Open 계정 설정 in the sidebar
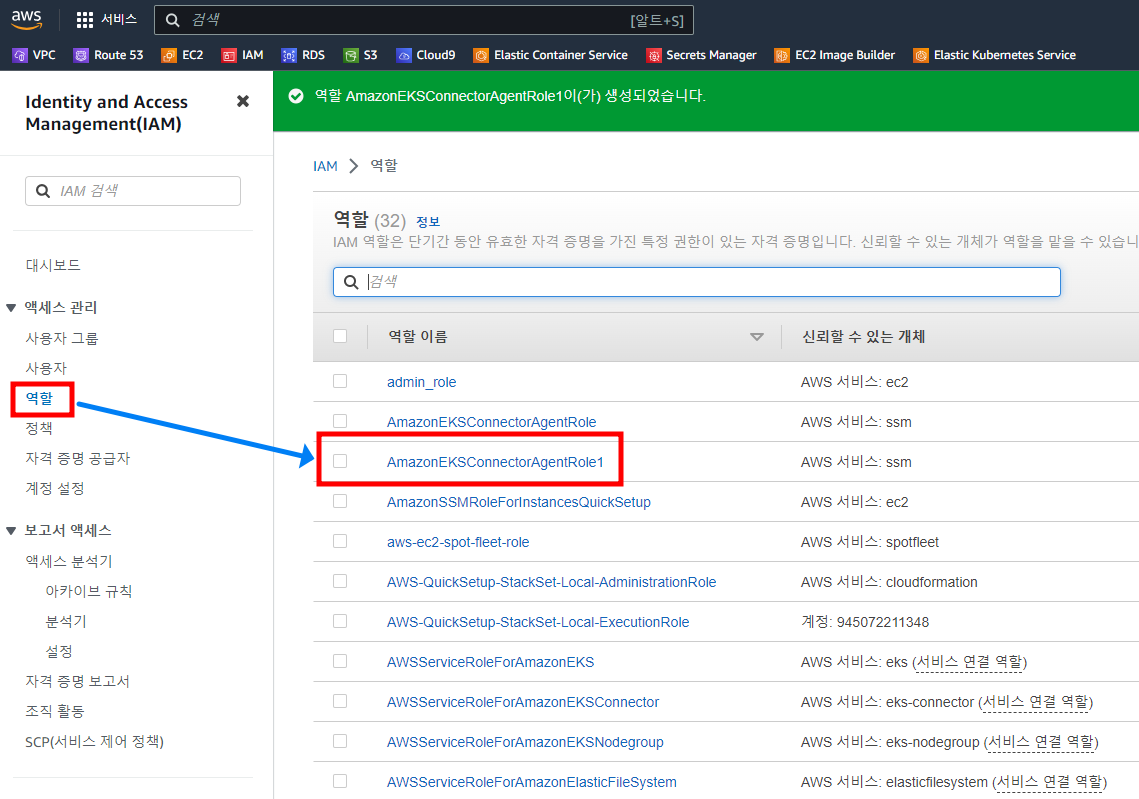 pyautogui.click(x=55, y=488)
